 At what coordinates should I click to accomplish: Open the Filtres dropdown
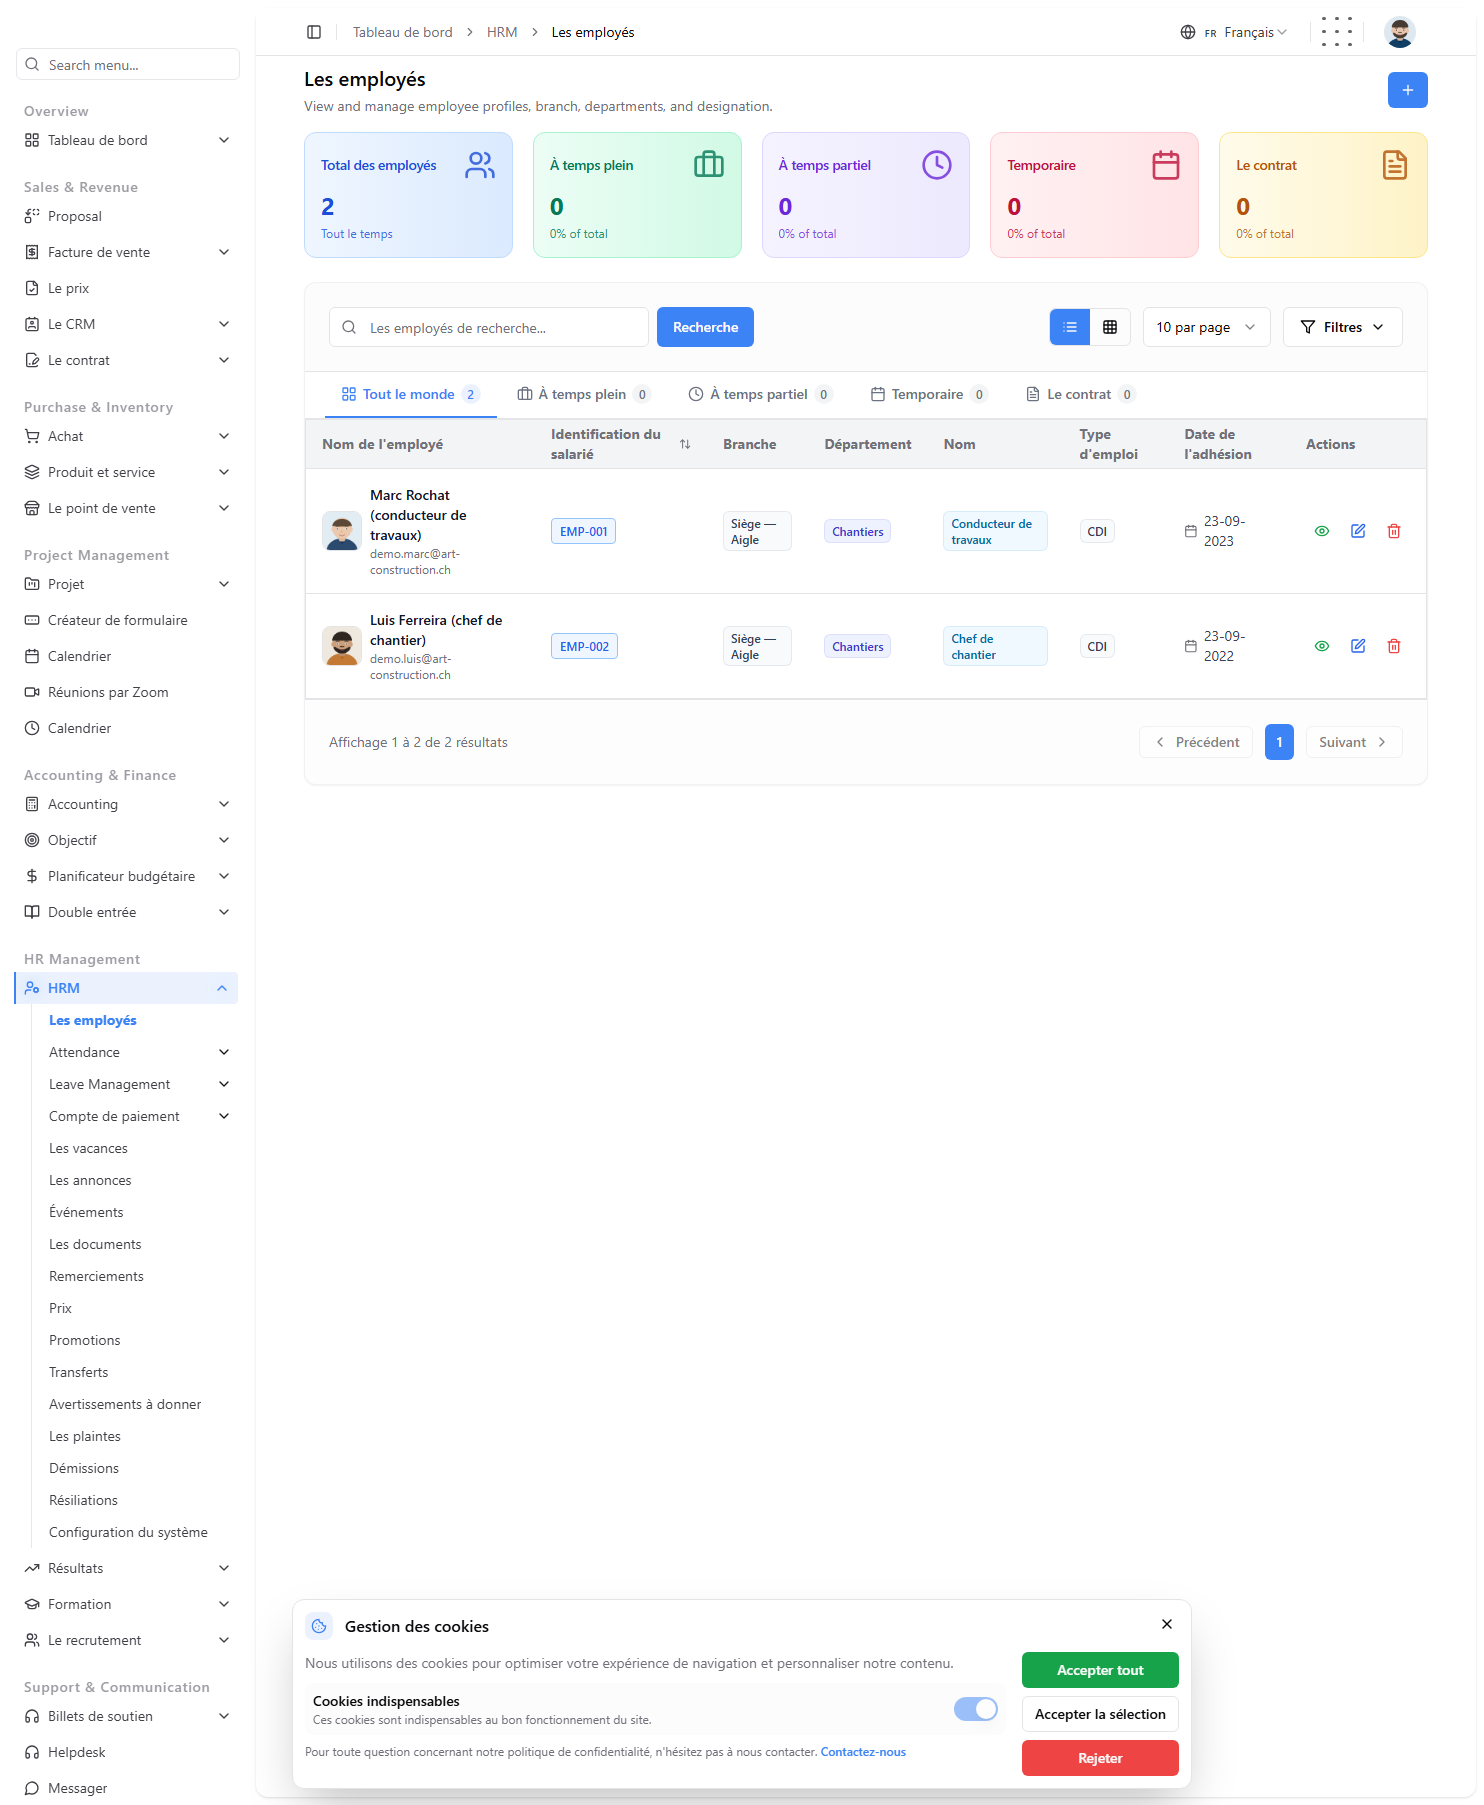pyautogui.click(x=1342, y=327)
